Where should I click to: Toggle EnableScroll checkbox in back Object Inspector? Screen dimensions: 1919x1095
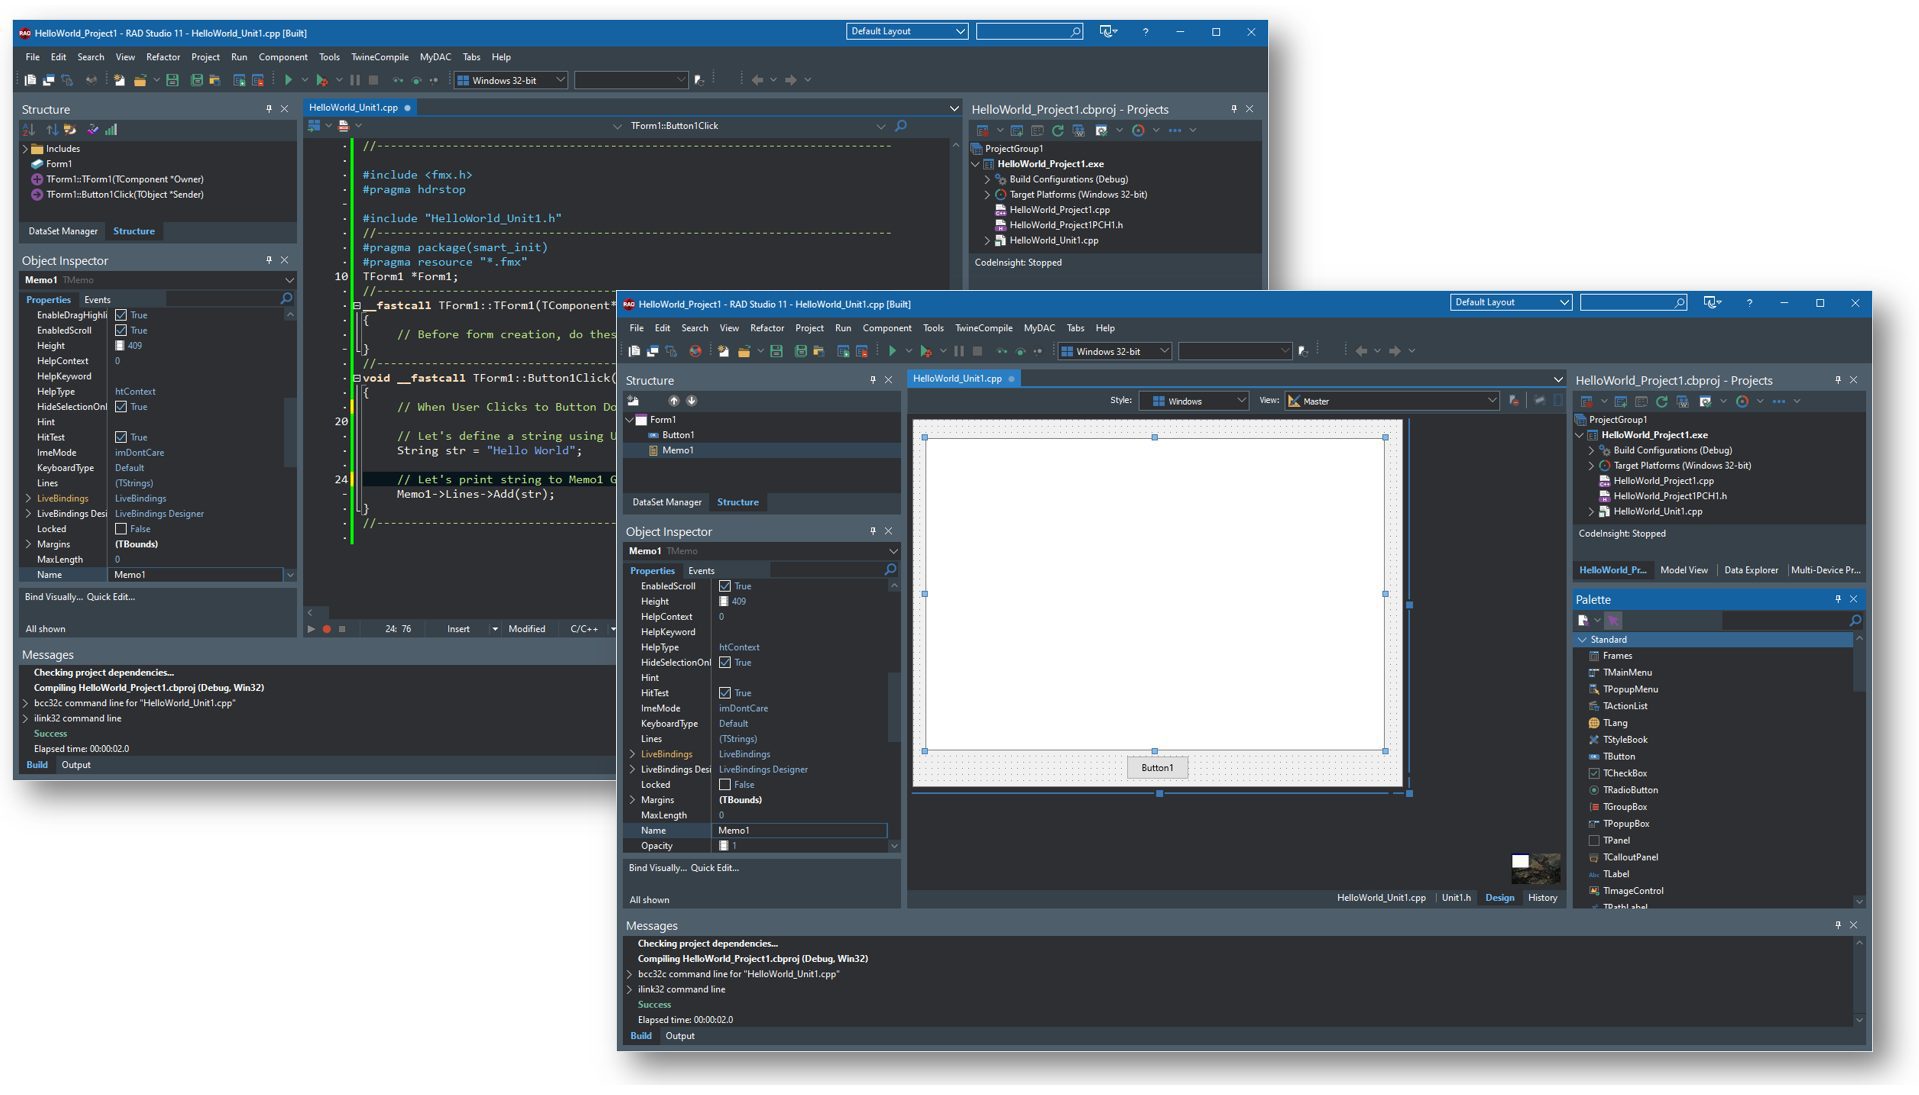pyautogui.click(x=121, y=330)
